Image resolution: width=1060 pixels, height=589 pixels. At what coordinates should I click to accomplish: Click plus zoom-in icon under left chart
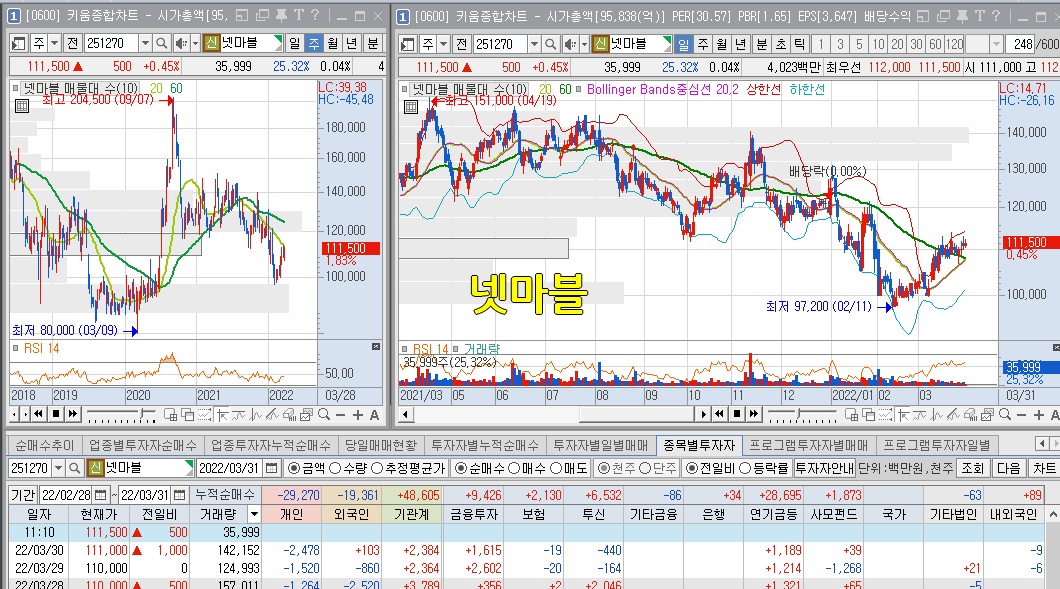click(x=357, y=415)
